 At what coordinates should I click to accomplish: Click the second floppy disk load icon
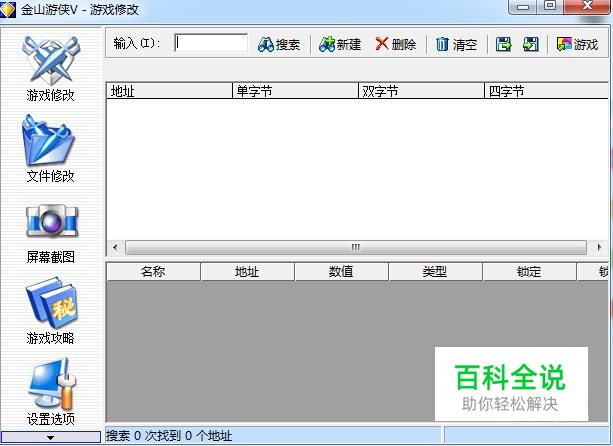pos(531,44)
